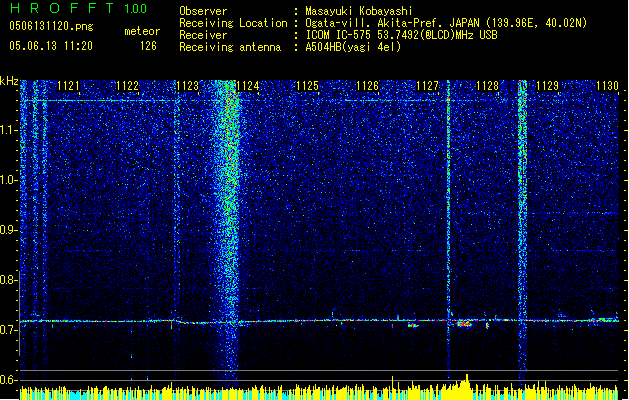
Task: Click the red signal blob after 1127 marker
Action: (464, 323)
